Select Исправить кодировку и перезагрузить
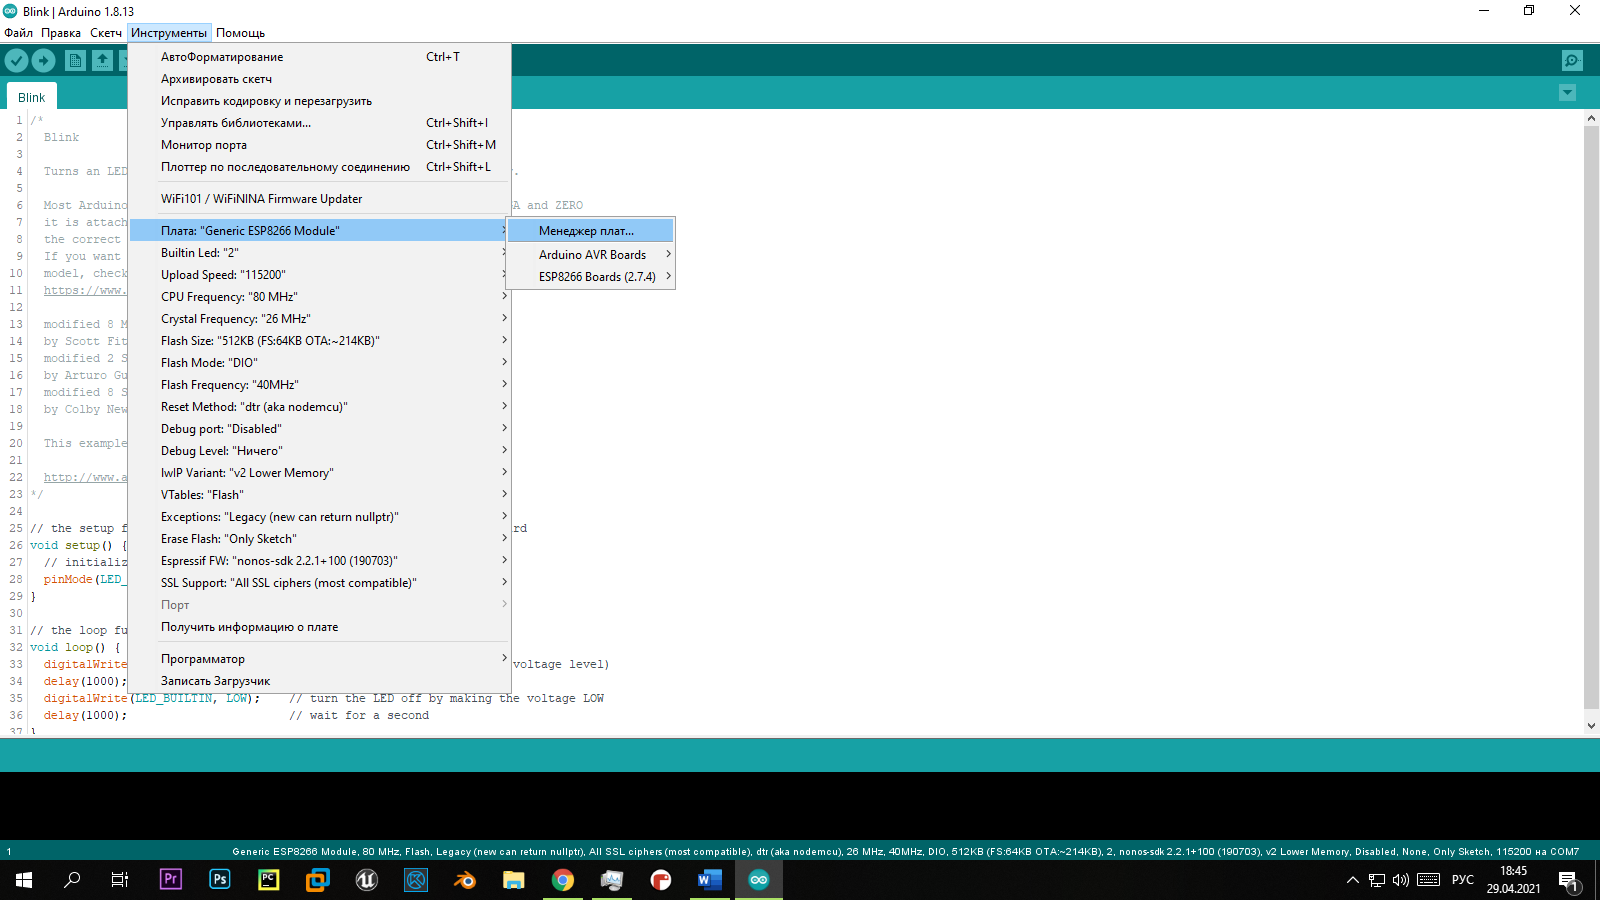1600x900 pixels. click(x=319, y=101)
